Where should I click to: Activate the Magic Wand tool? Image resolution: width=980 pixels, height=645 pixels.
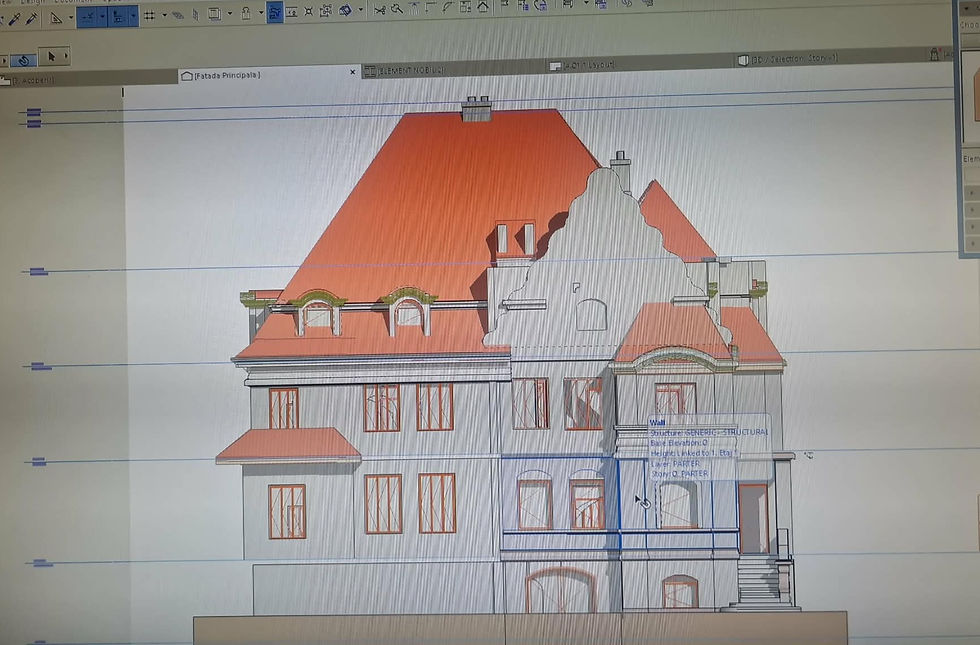pos(397,9)
